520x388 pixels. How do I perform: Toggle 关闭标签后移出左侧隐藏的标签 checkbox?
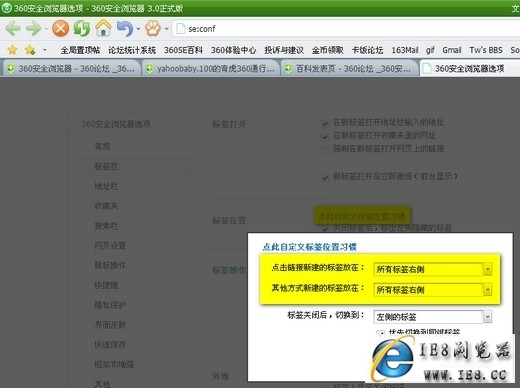[325, 229]
